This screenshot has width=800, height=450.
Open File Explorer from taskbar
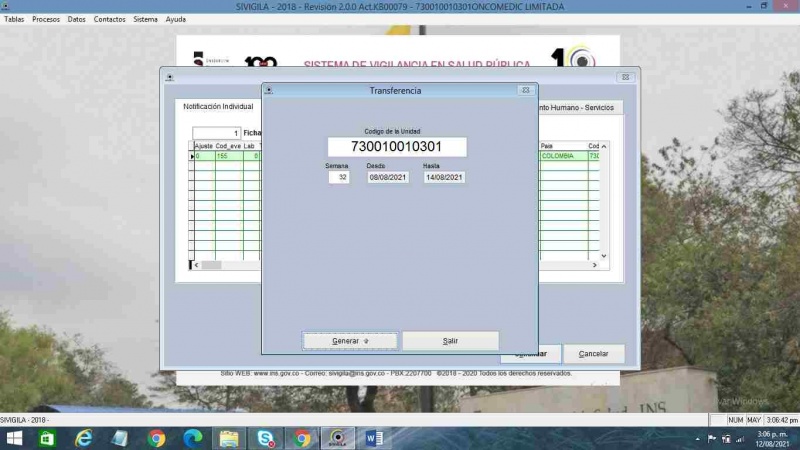click(x=229, y=438)
